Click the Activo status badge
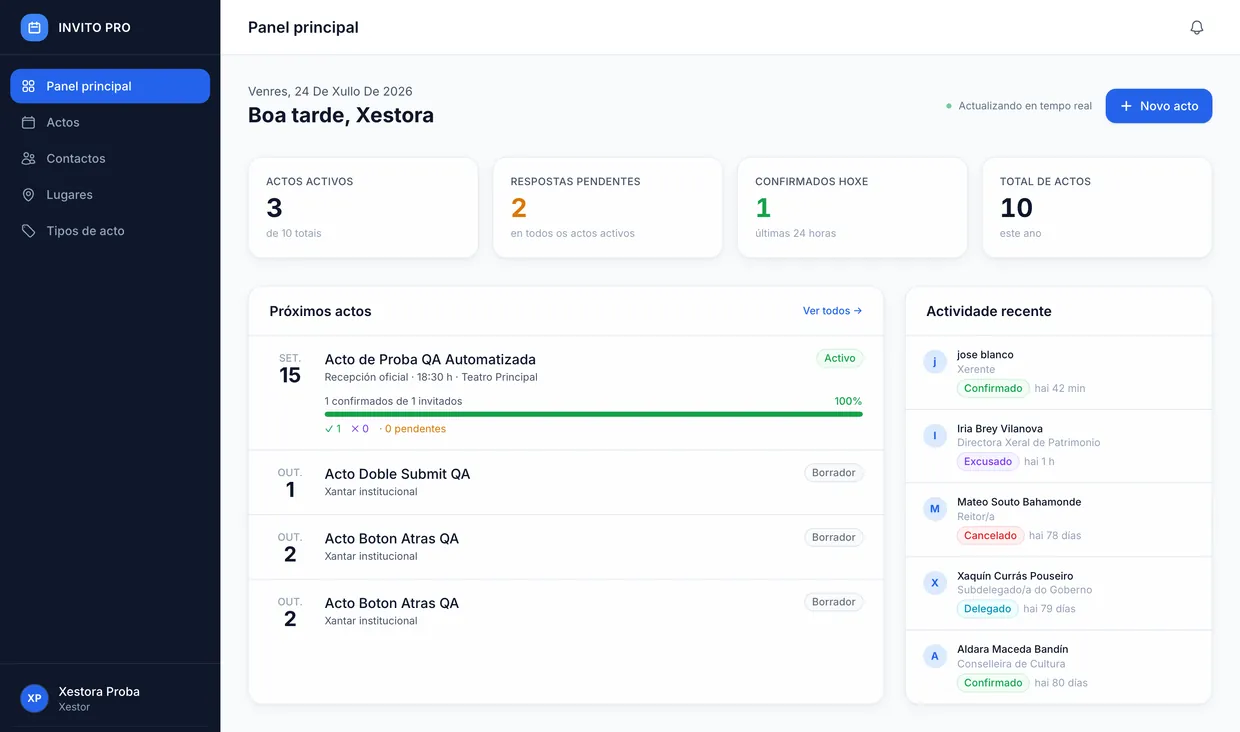1240x732 pixels. 839,358
